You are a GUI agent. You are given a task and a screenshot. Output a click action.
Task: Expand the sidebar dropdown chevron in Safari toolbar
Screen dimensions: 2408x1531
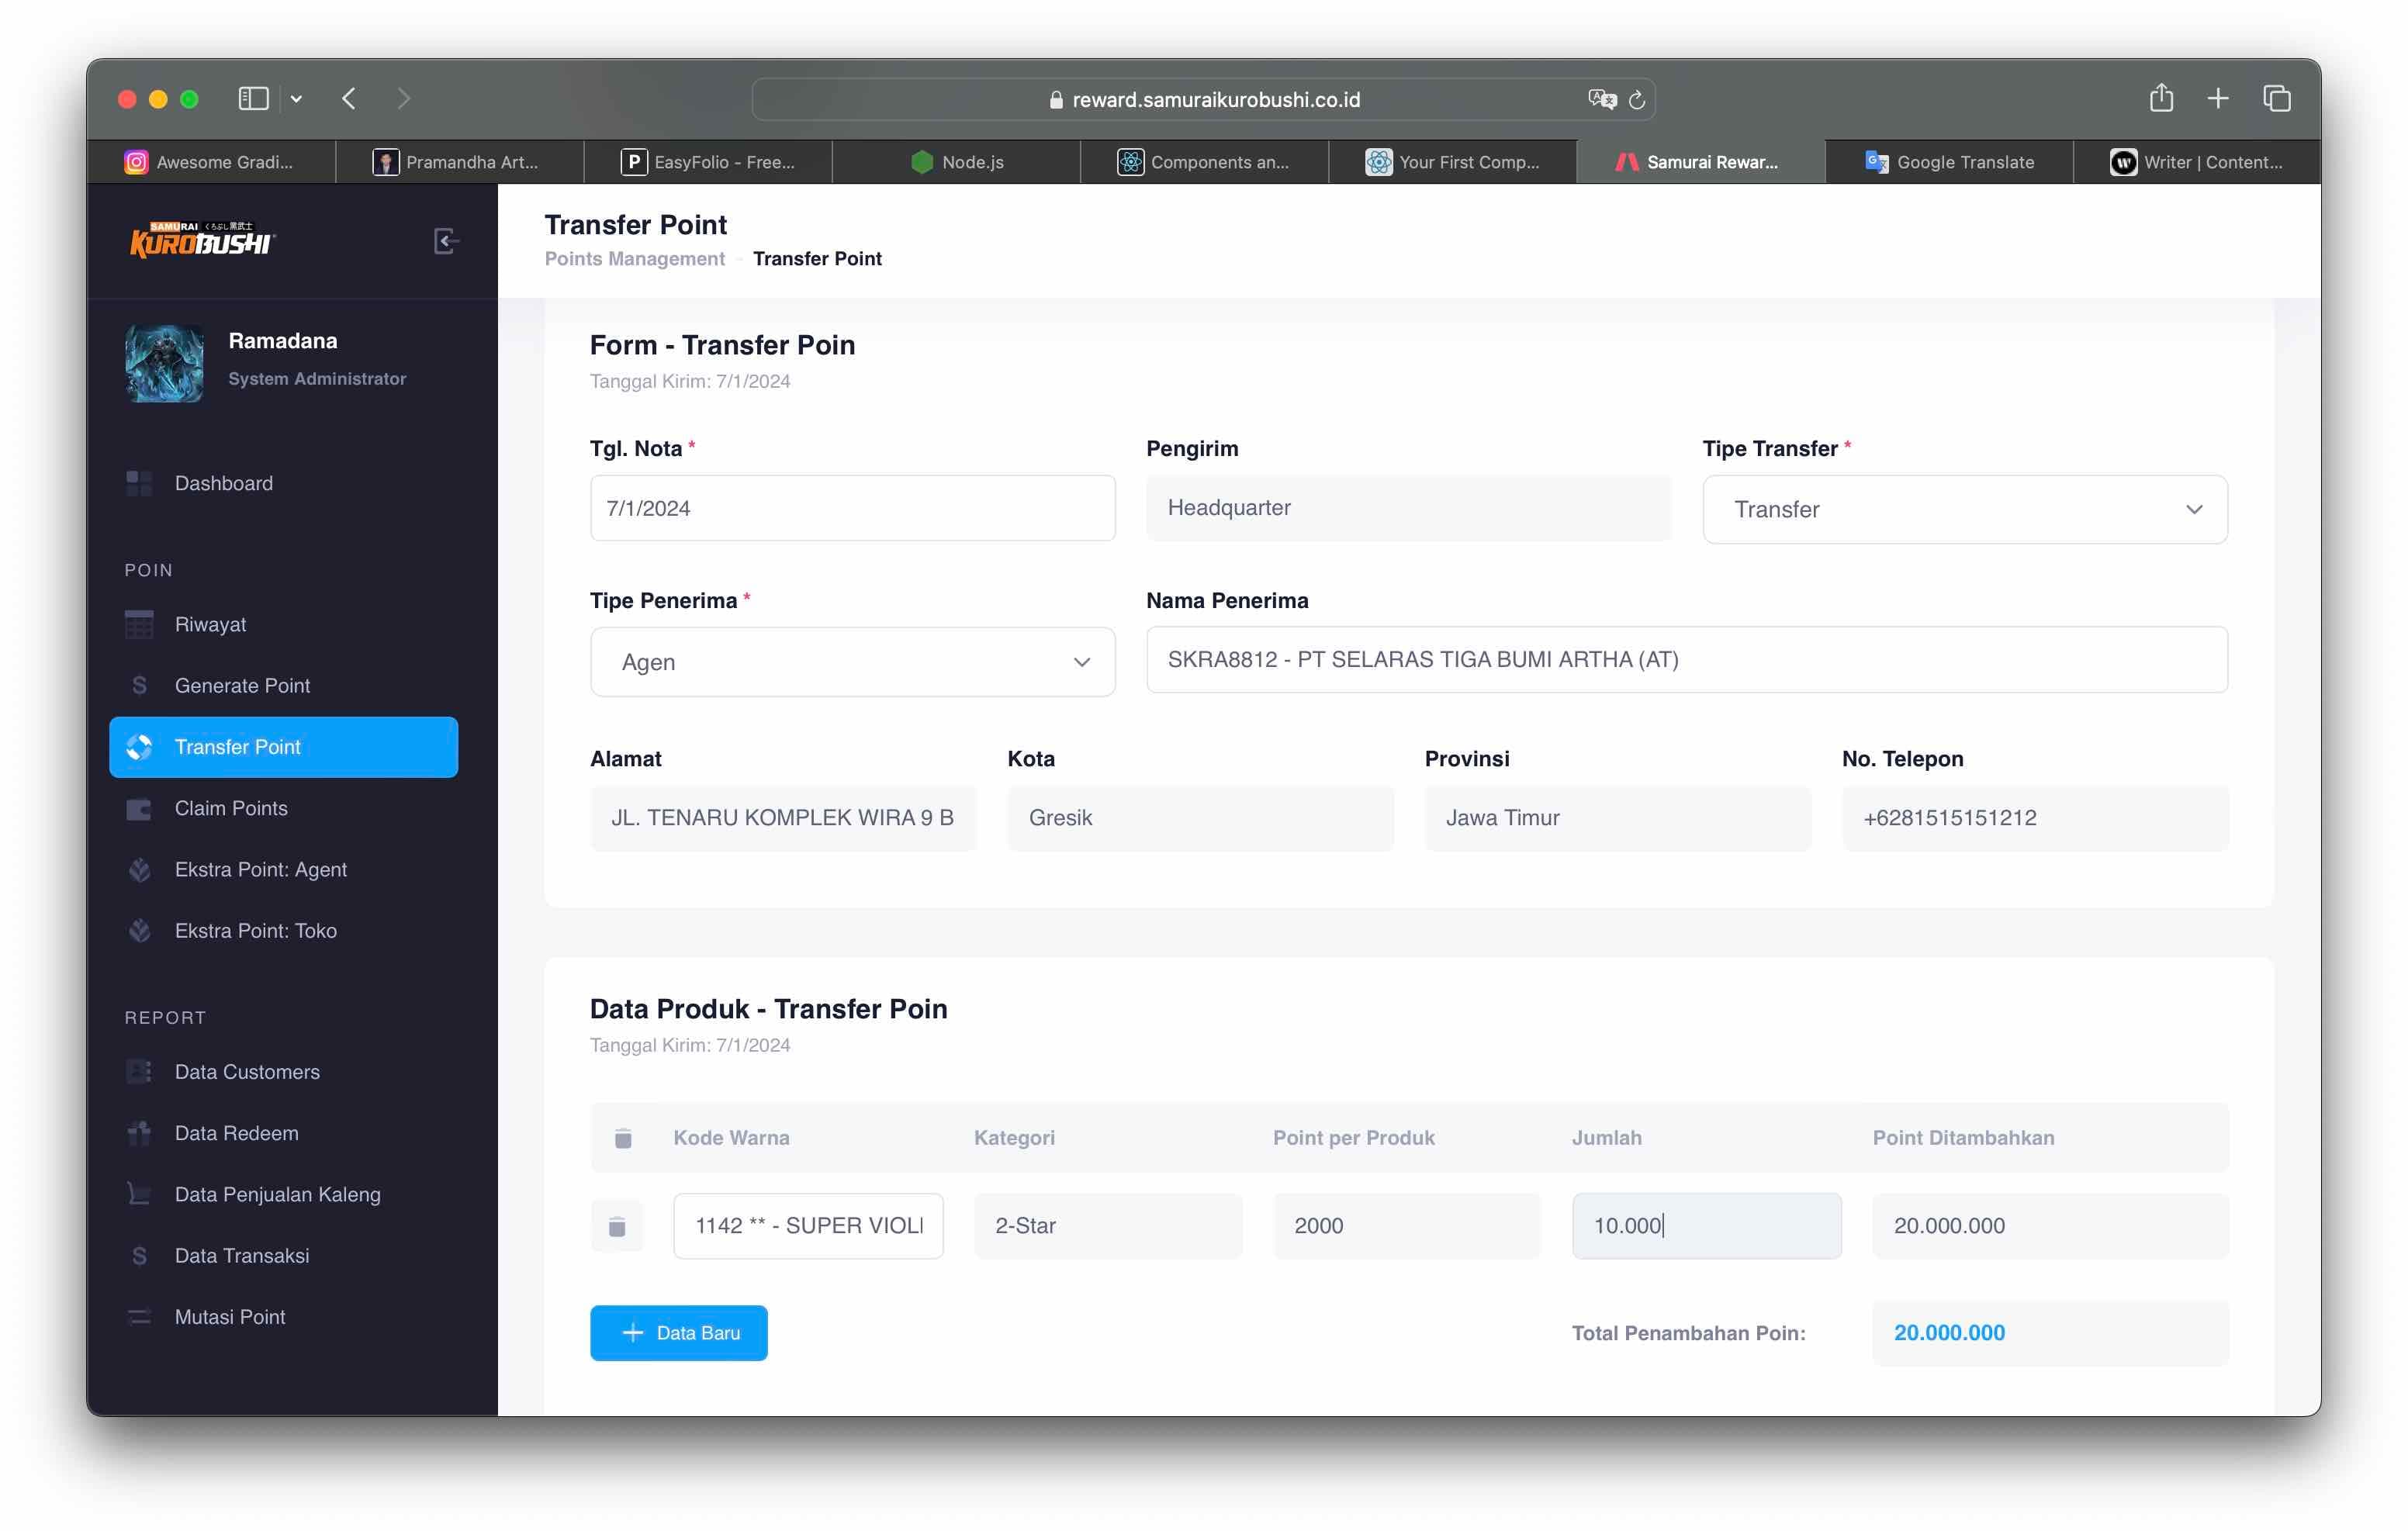coord(296,99)
